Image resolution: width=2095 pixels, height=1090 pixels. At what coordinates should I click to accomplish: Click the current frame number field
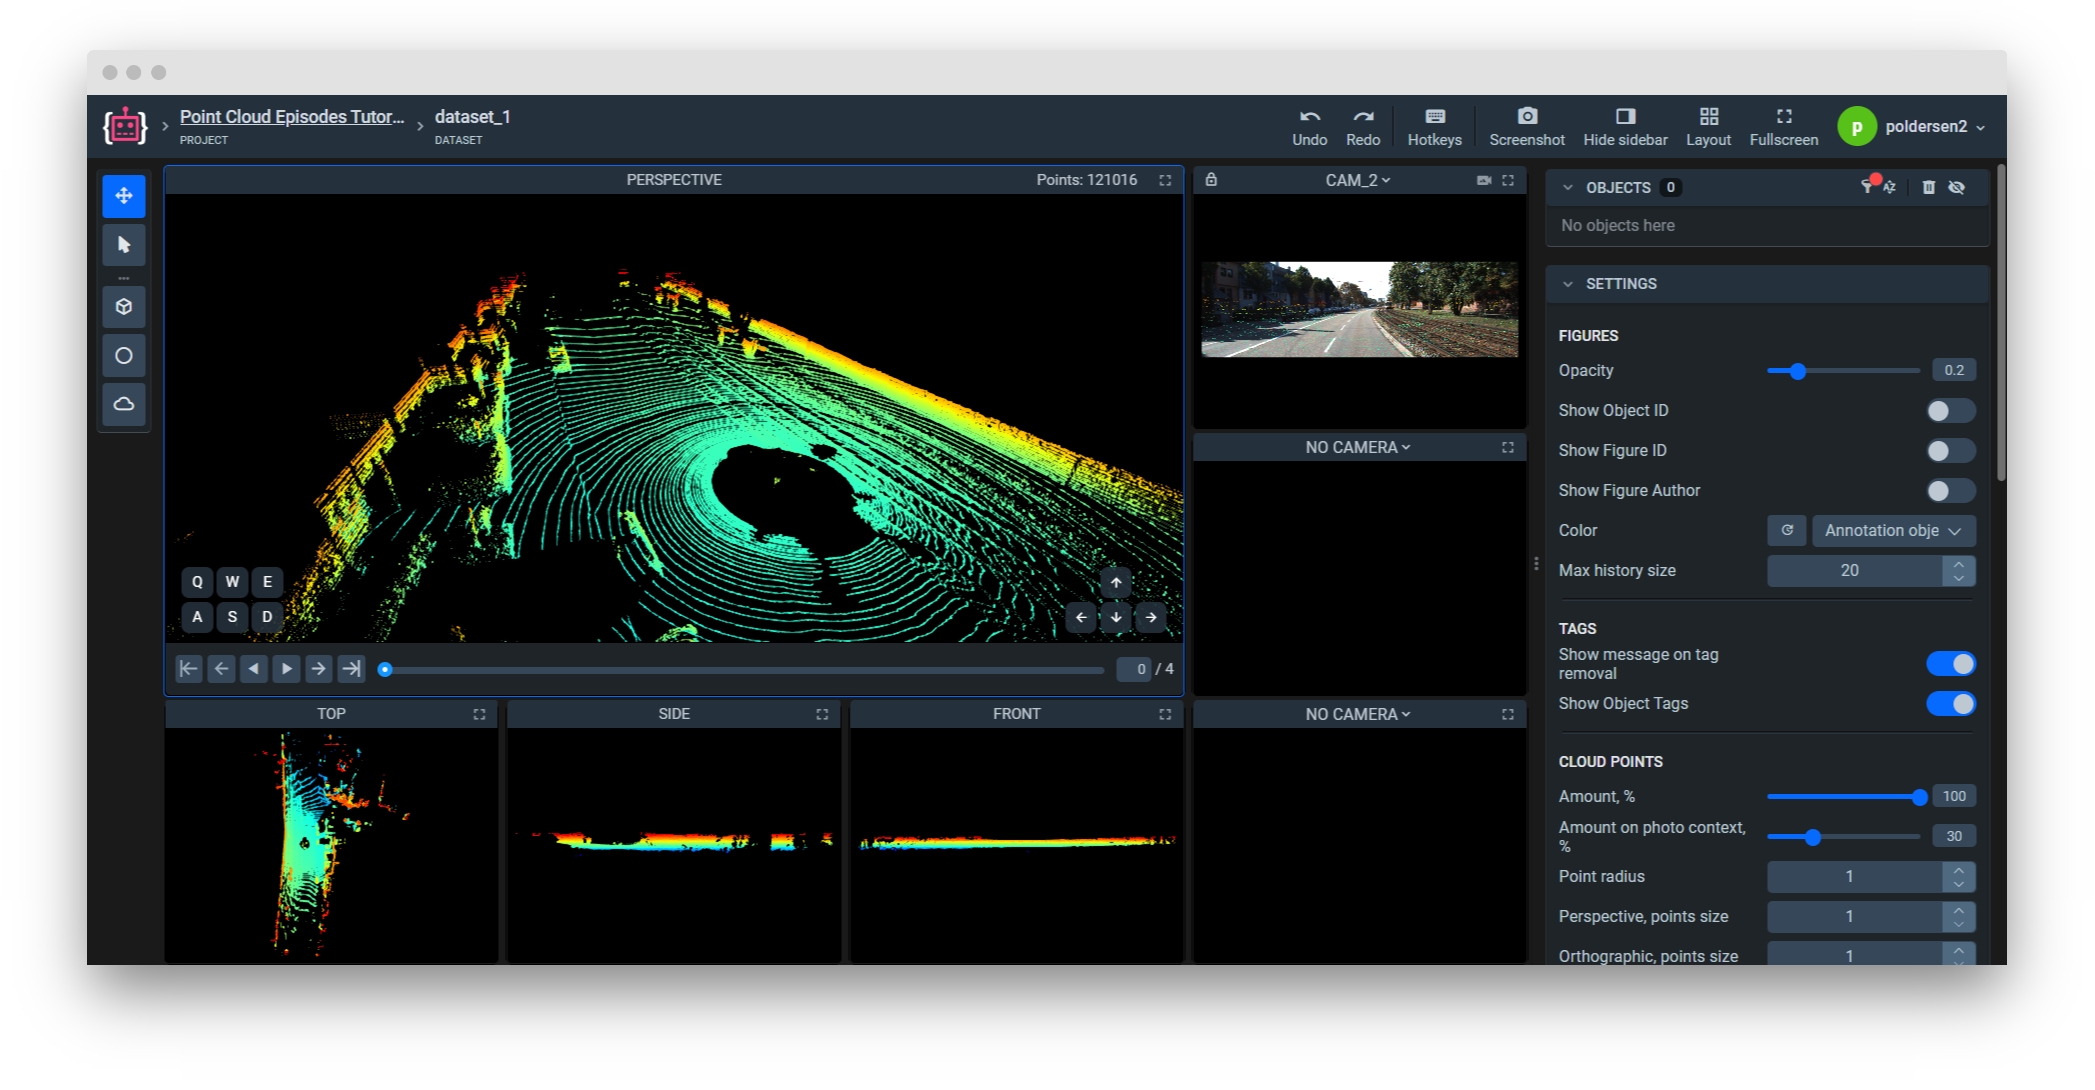(1133, 669)
